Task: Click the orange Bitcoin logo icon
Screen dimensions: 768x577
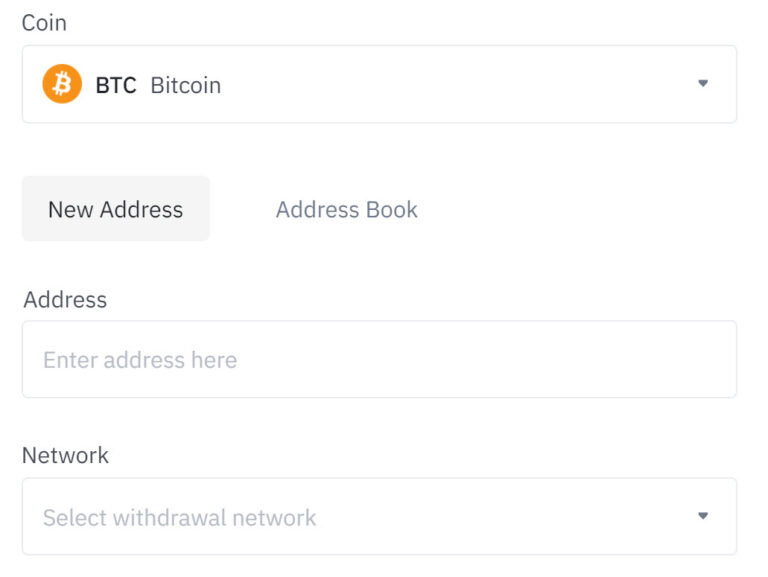Action: tap(62, 84)
